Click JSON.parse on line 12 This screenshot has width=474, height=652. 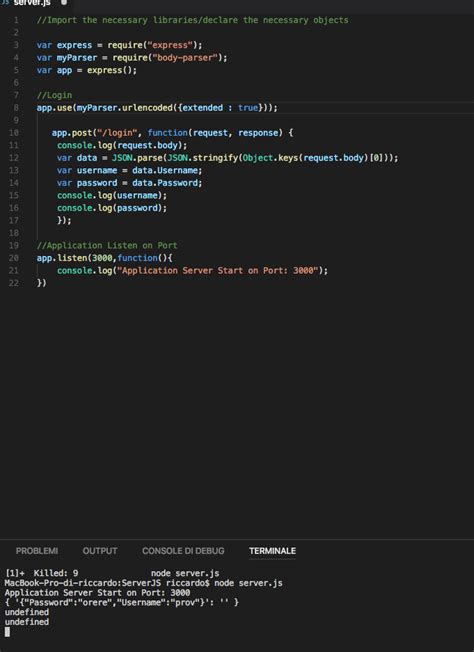click(138, 158)
